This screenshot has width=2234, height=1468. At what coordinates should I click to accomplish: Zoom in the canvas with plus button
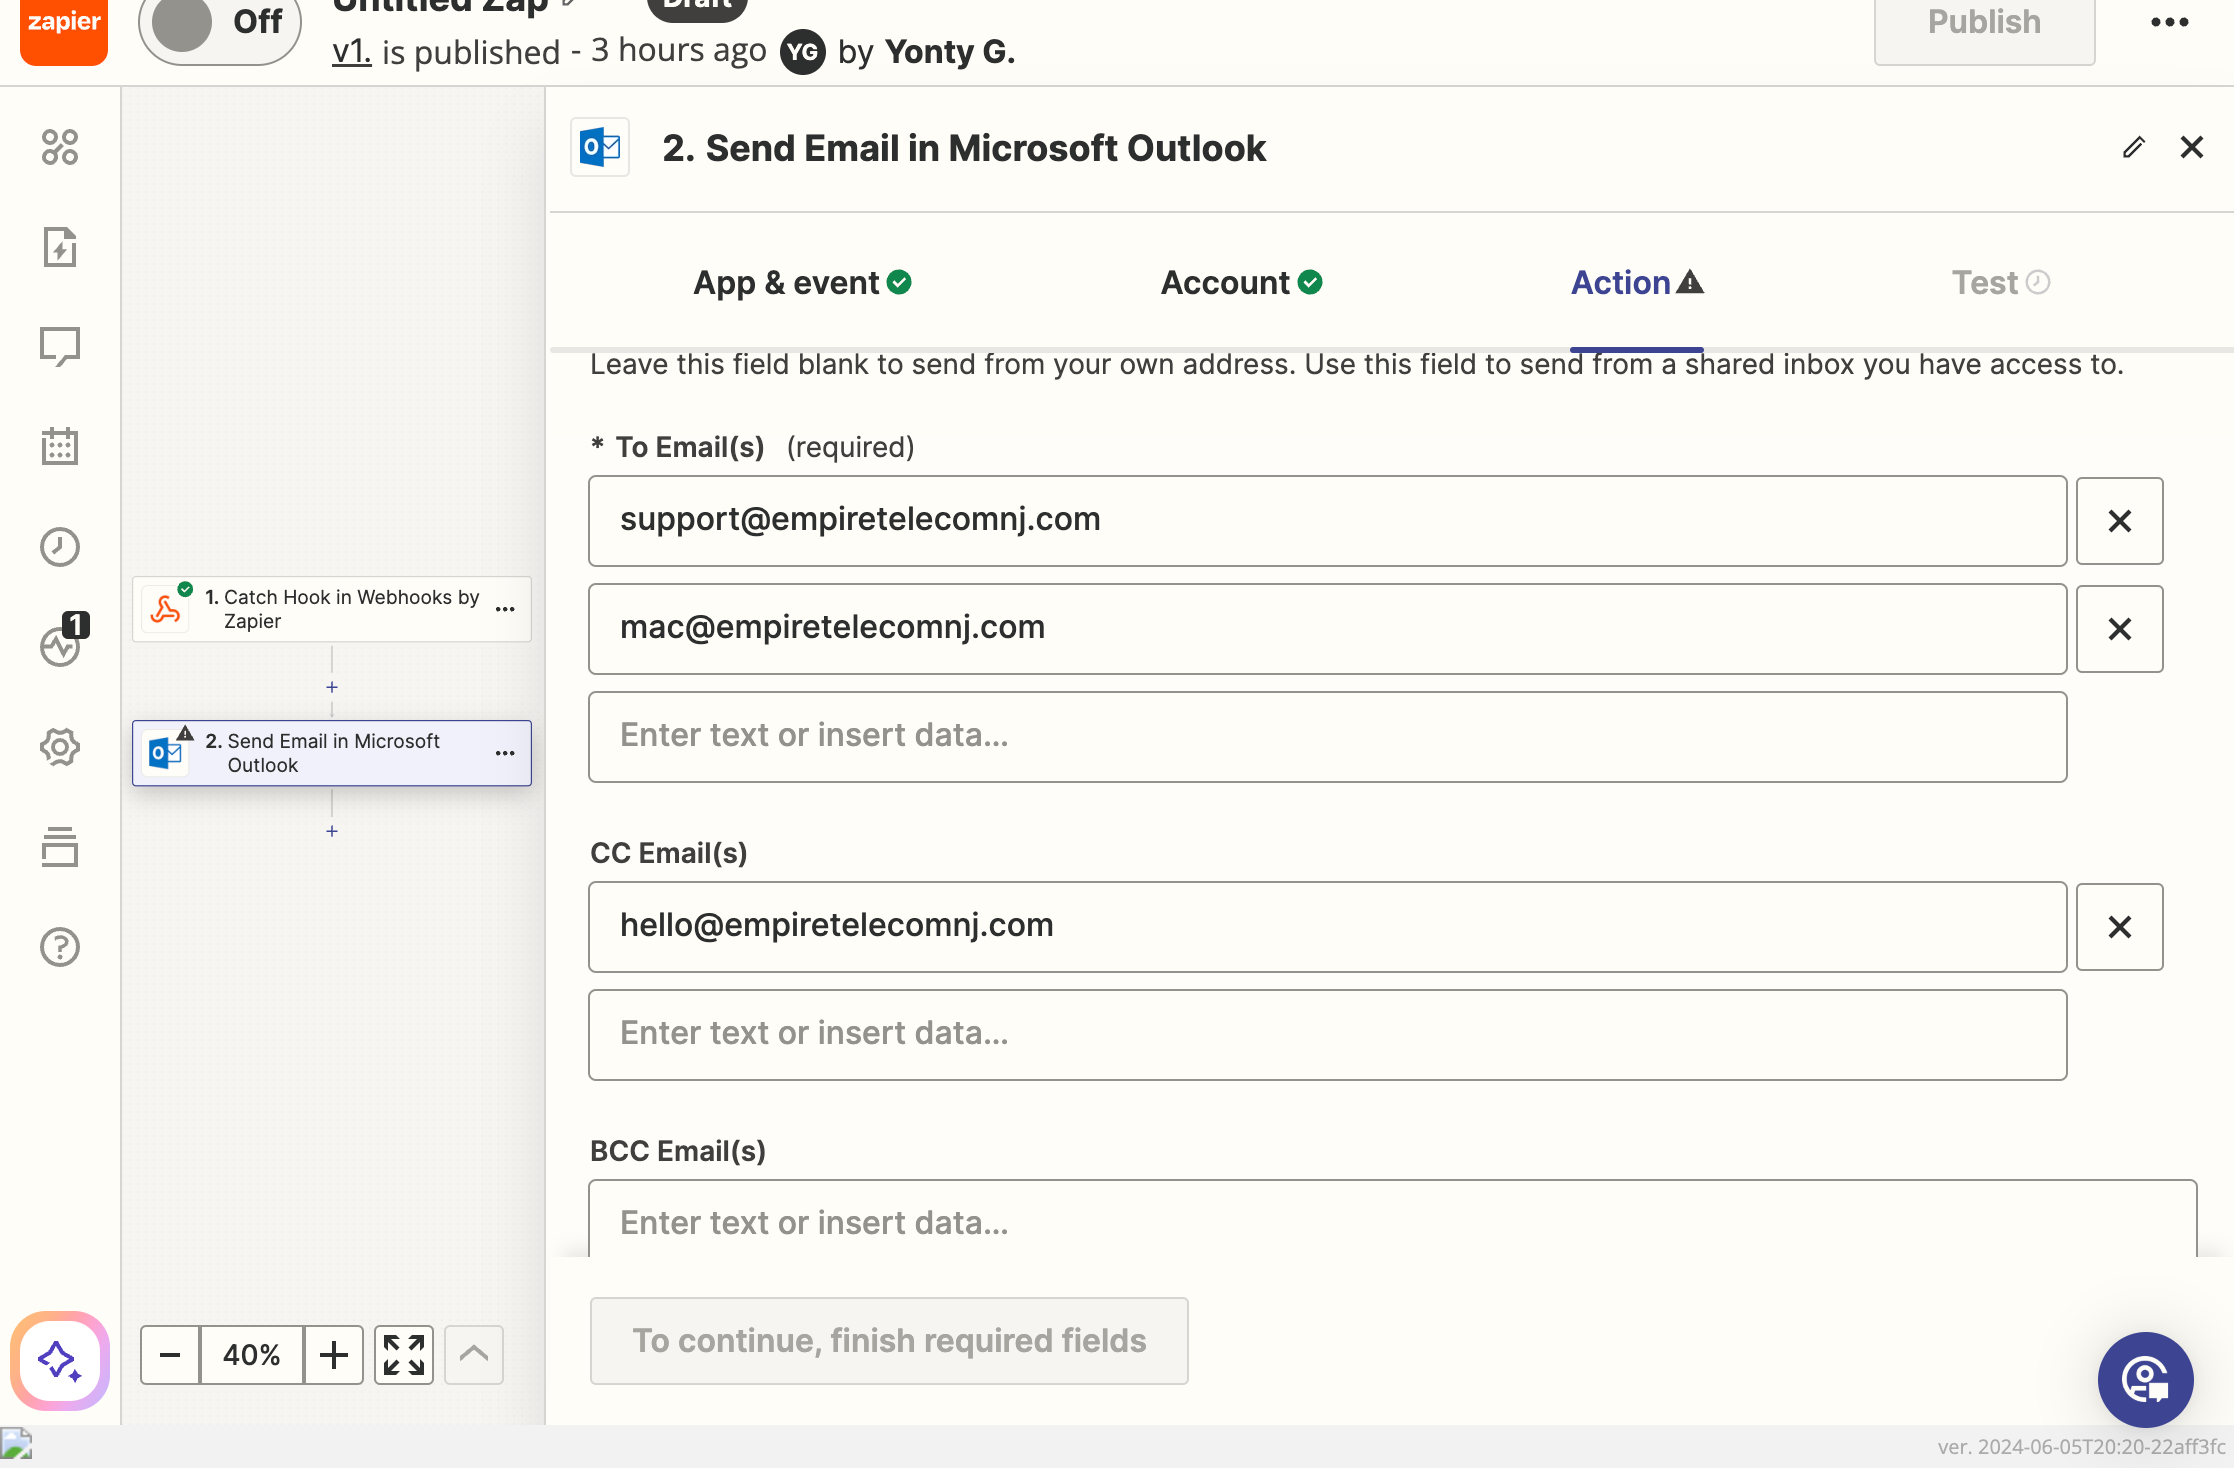(x=334, y=1355)
